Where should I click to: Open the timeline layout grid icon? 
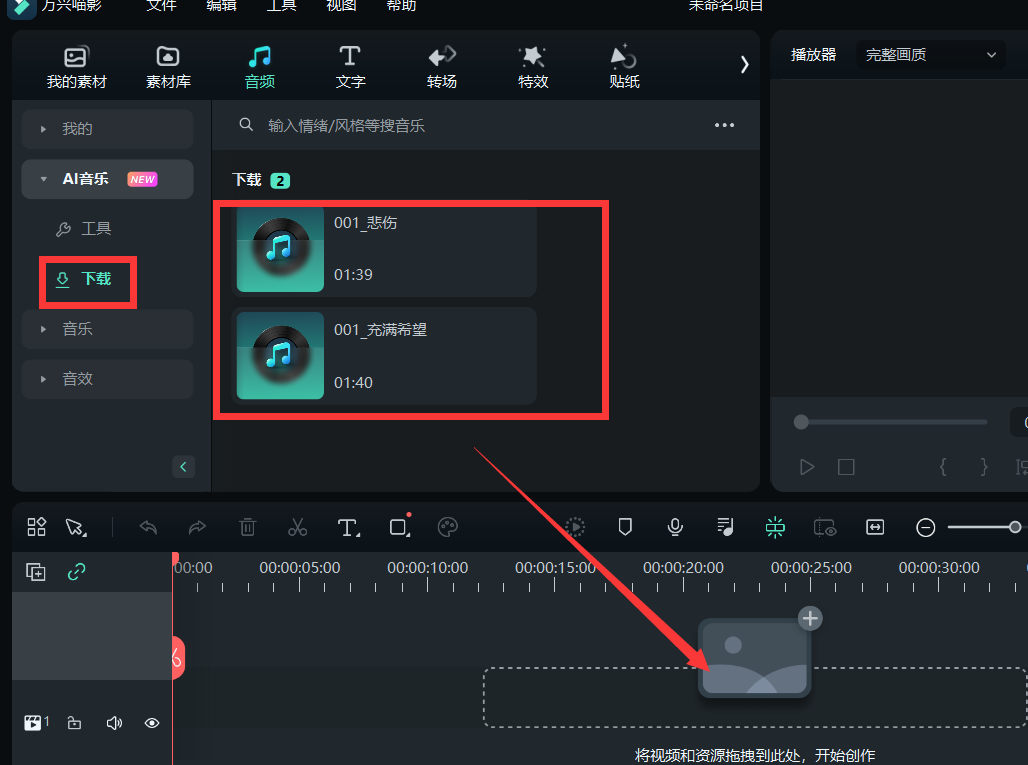pyautogui.click(x=37, y=527)
